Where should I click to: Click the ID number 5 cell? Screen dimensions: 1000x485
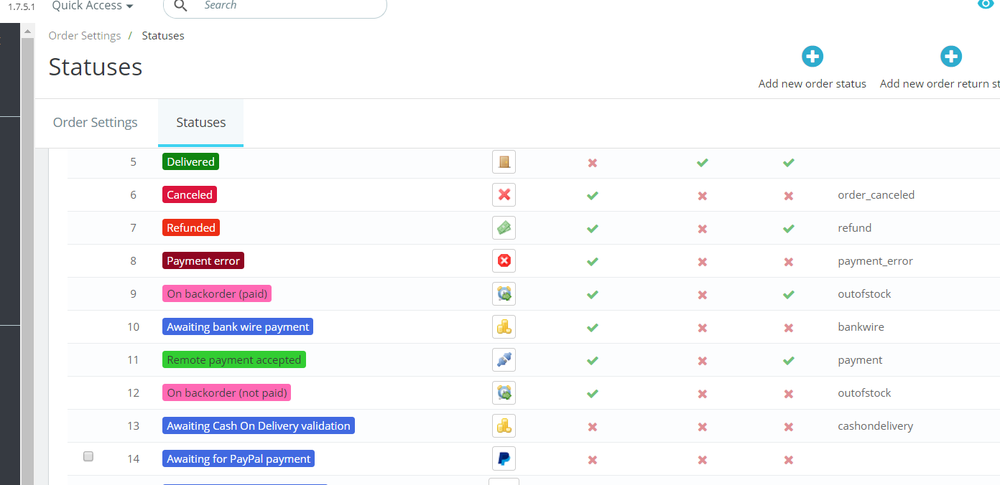click(133, 162)
